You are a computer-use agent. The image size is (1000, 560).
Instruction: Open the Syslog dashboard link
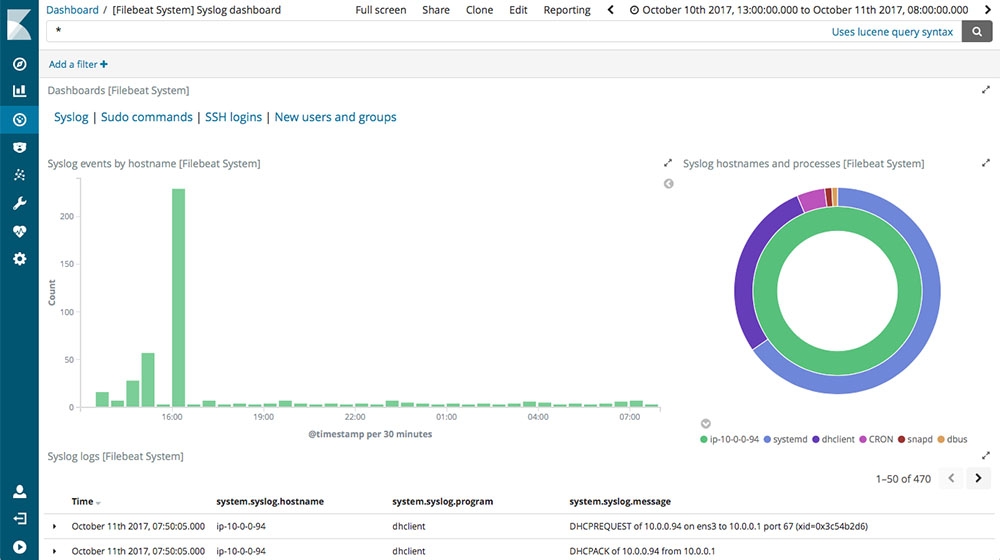coord(71,117)
